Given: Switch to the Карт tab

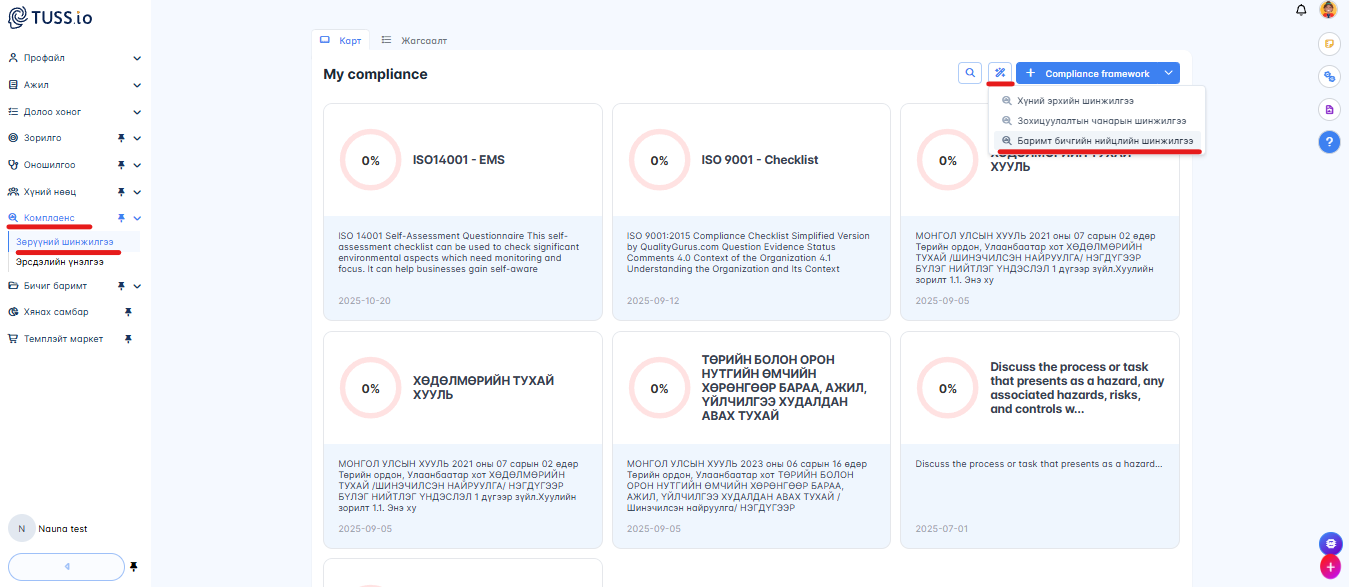Looking at the screenshot, I should coord(340,40).
